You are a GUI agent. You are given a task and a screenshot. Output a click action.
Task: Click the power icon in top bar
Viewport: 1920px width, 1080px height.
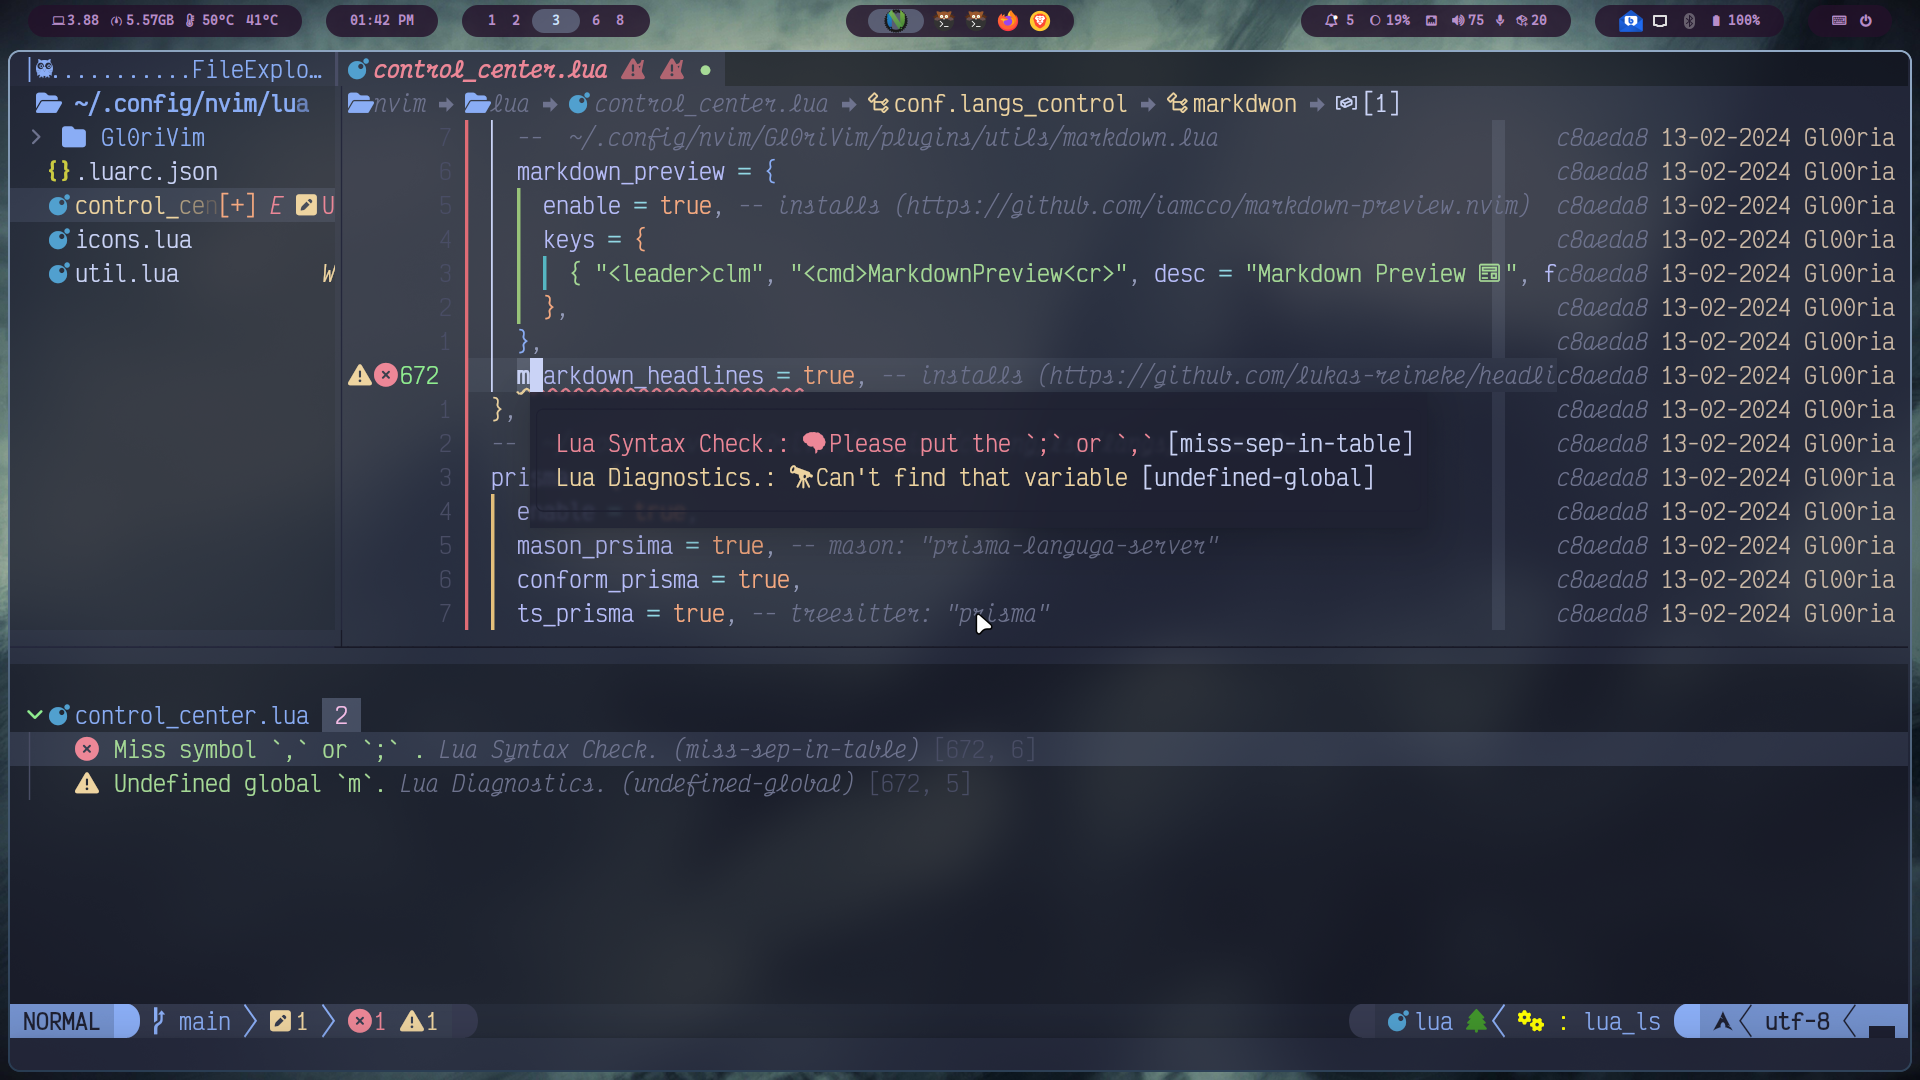click(1866, 20)
